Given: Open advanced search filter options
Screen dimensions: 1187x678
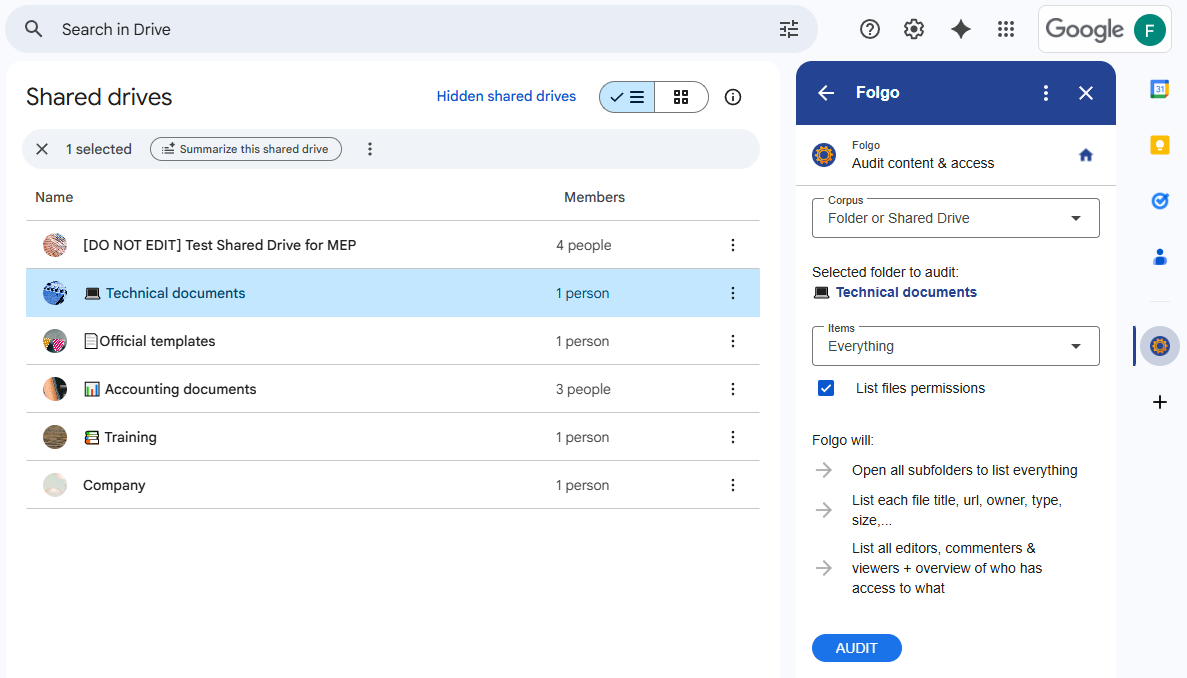Looking at the screenshot, I should [789, 29].
